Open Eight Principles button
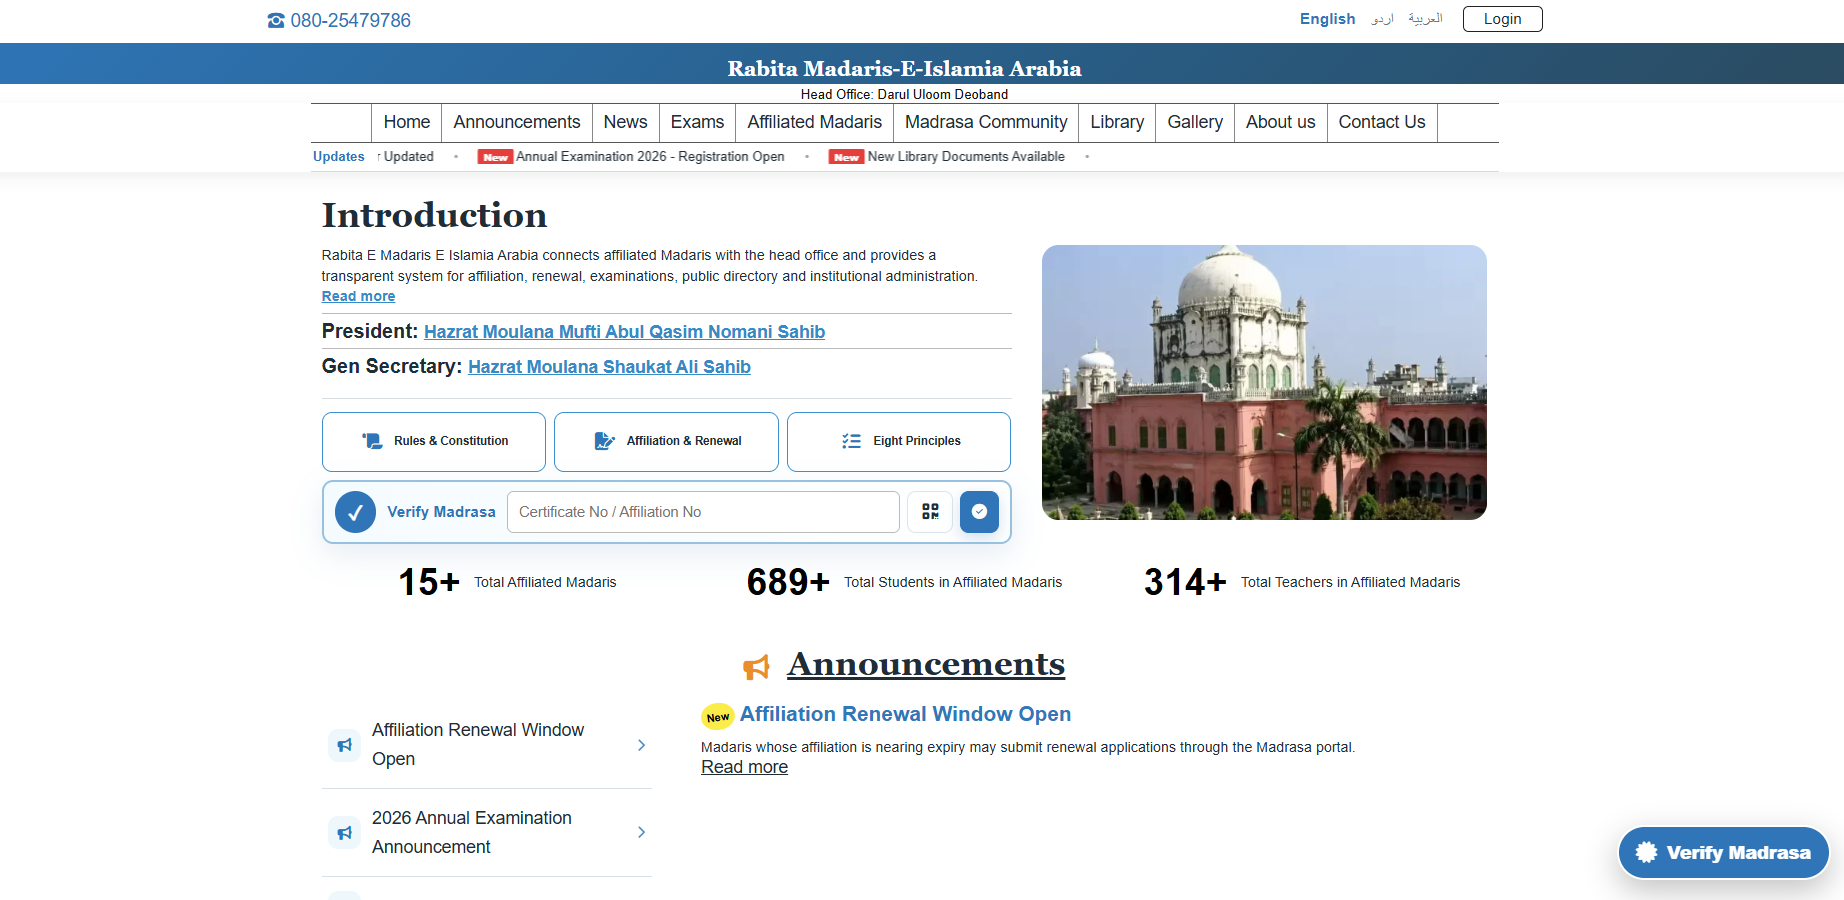This screenshot has width=1844, height=900. pyautogui.click(x=899, y=442)
